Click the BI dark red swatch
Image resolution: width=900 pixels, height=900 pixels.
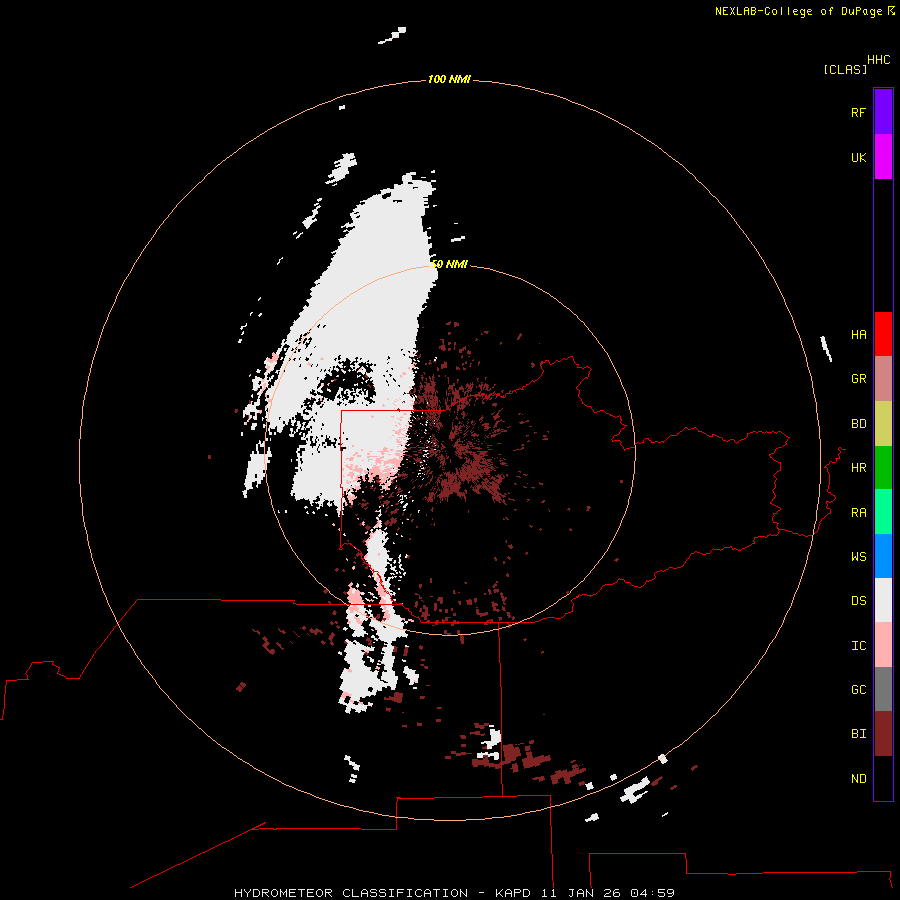883,734
